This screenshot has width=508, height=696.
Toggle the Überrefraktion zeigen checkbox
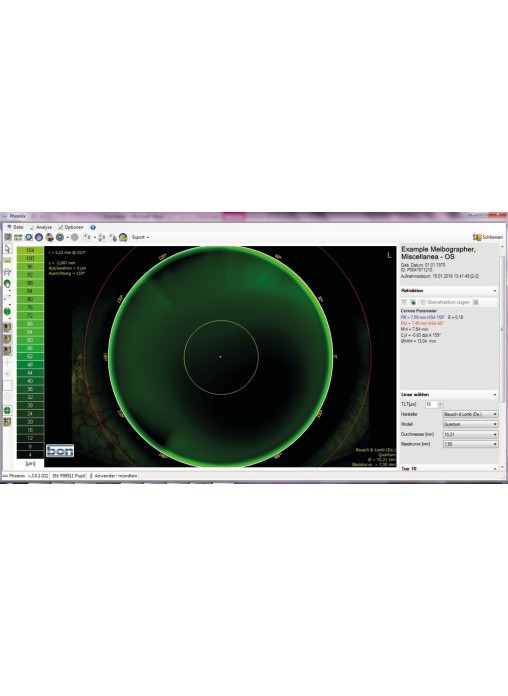(x=423, y=302)
